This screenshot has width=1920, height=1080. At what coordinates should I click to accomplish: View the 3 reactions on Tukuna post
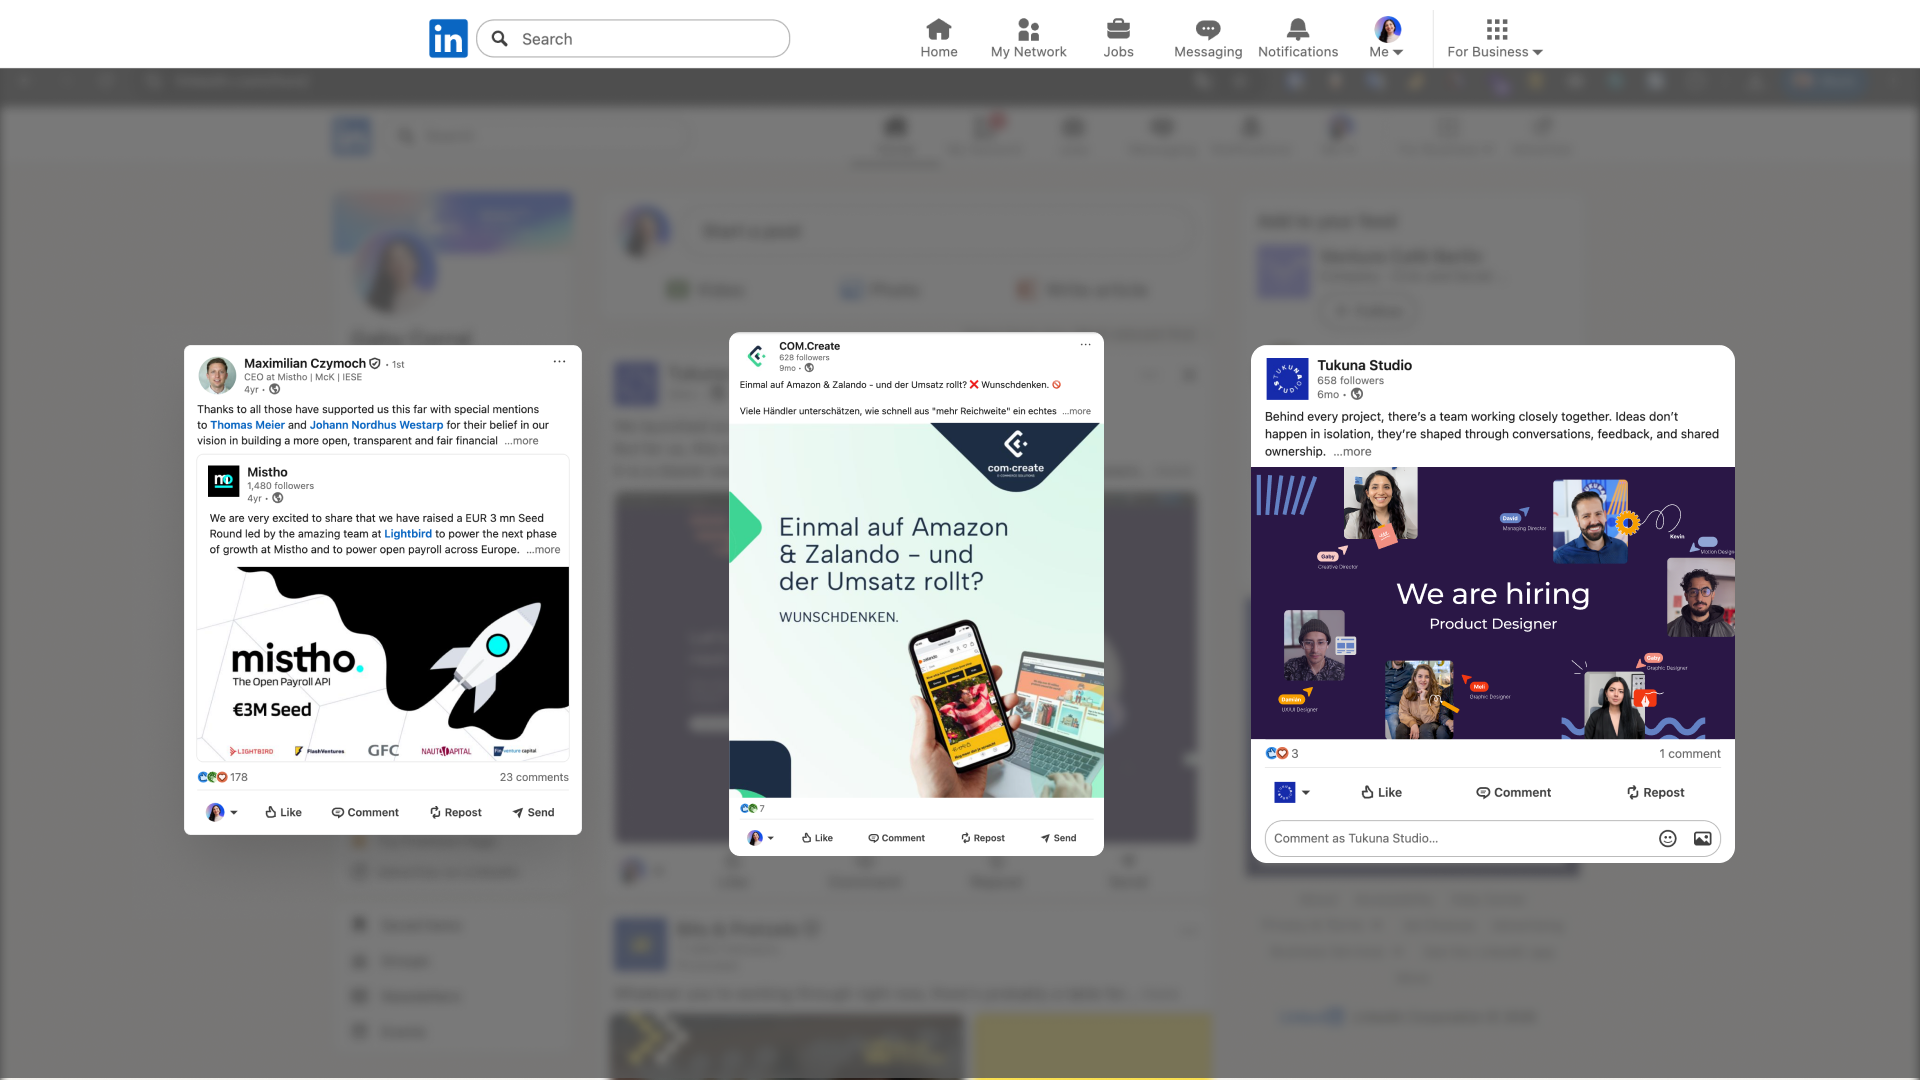click(x=1282, y=754)
